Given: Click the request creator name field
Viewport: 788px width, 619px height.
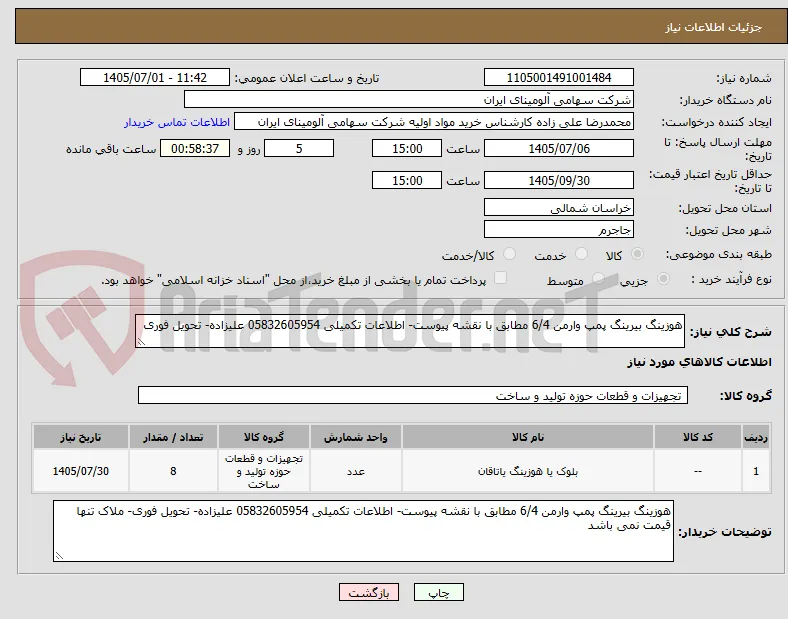Looking at the screenshot, I should [x=434, y=122].
